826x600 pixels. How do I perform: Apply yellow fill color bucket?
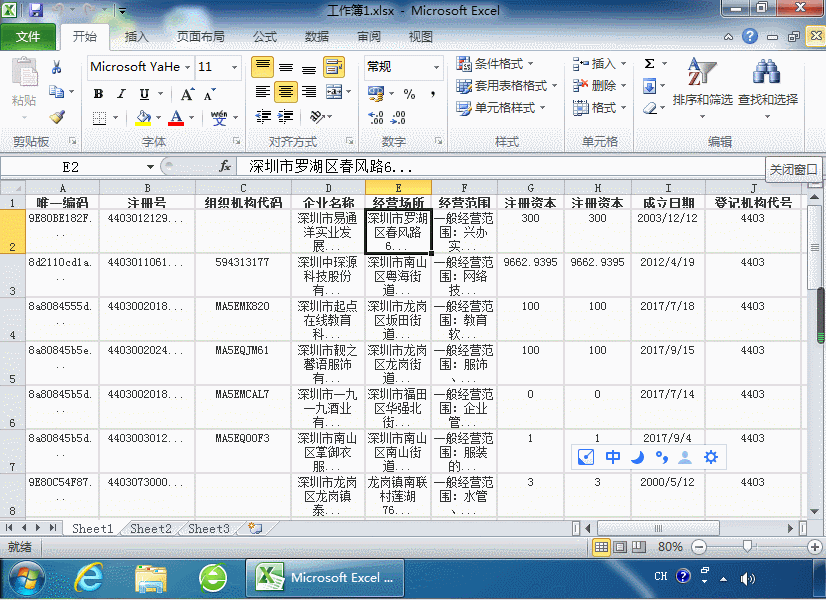point(143,118)
